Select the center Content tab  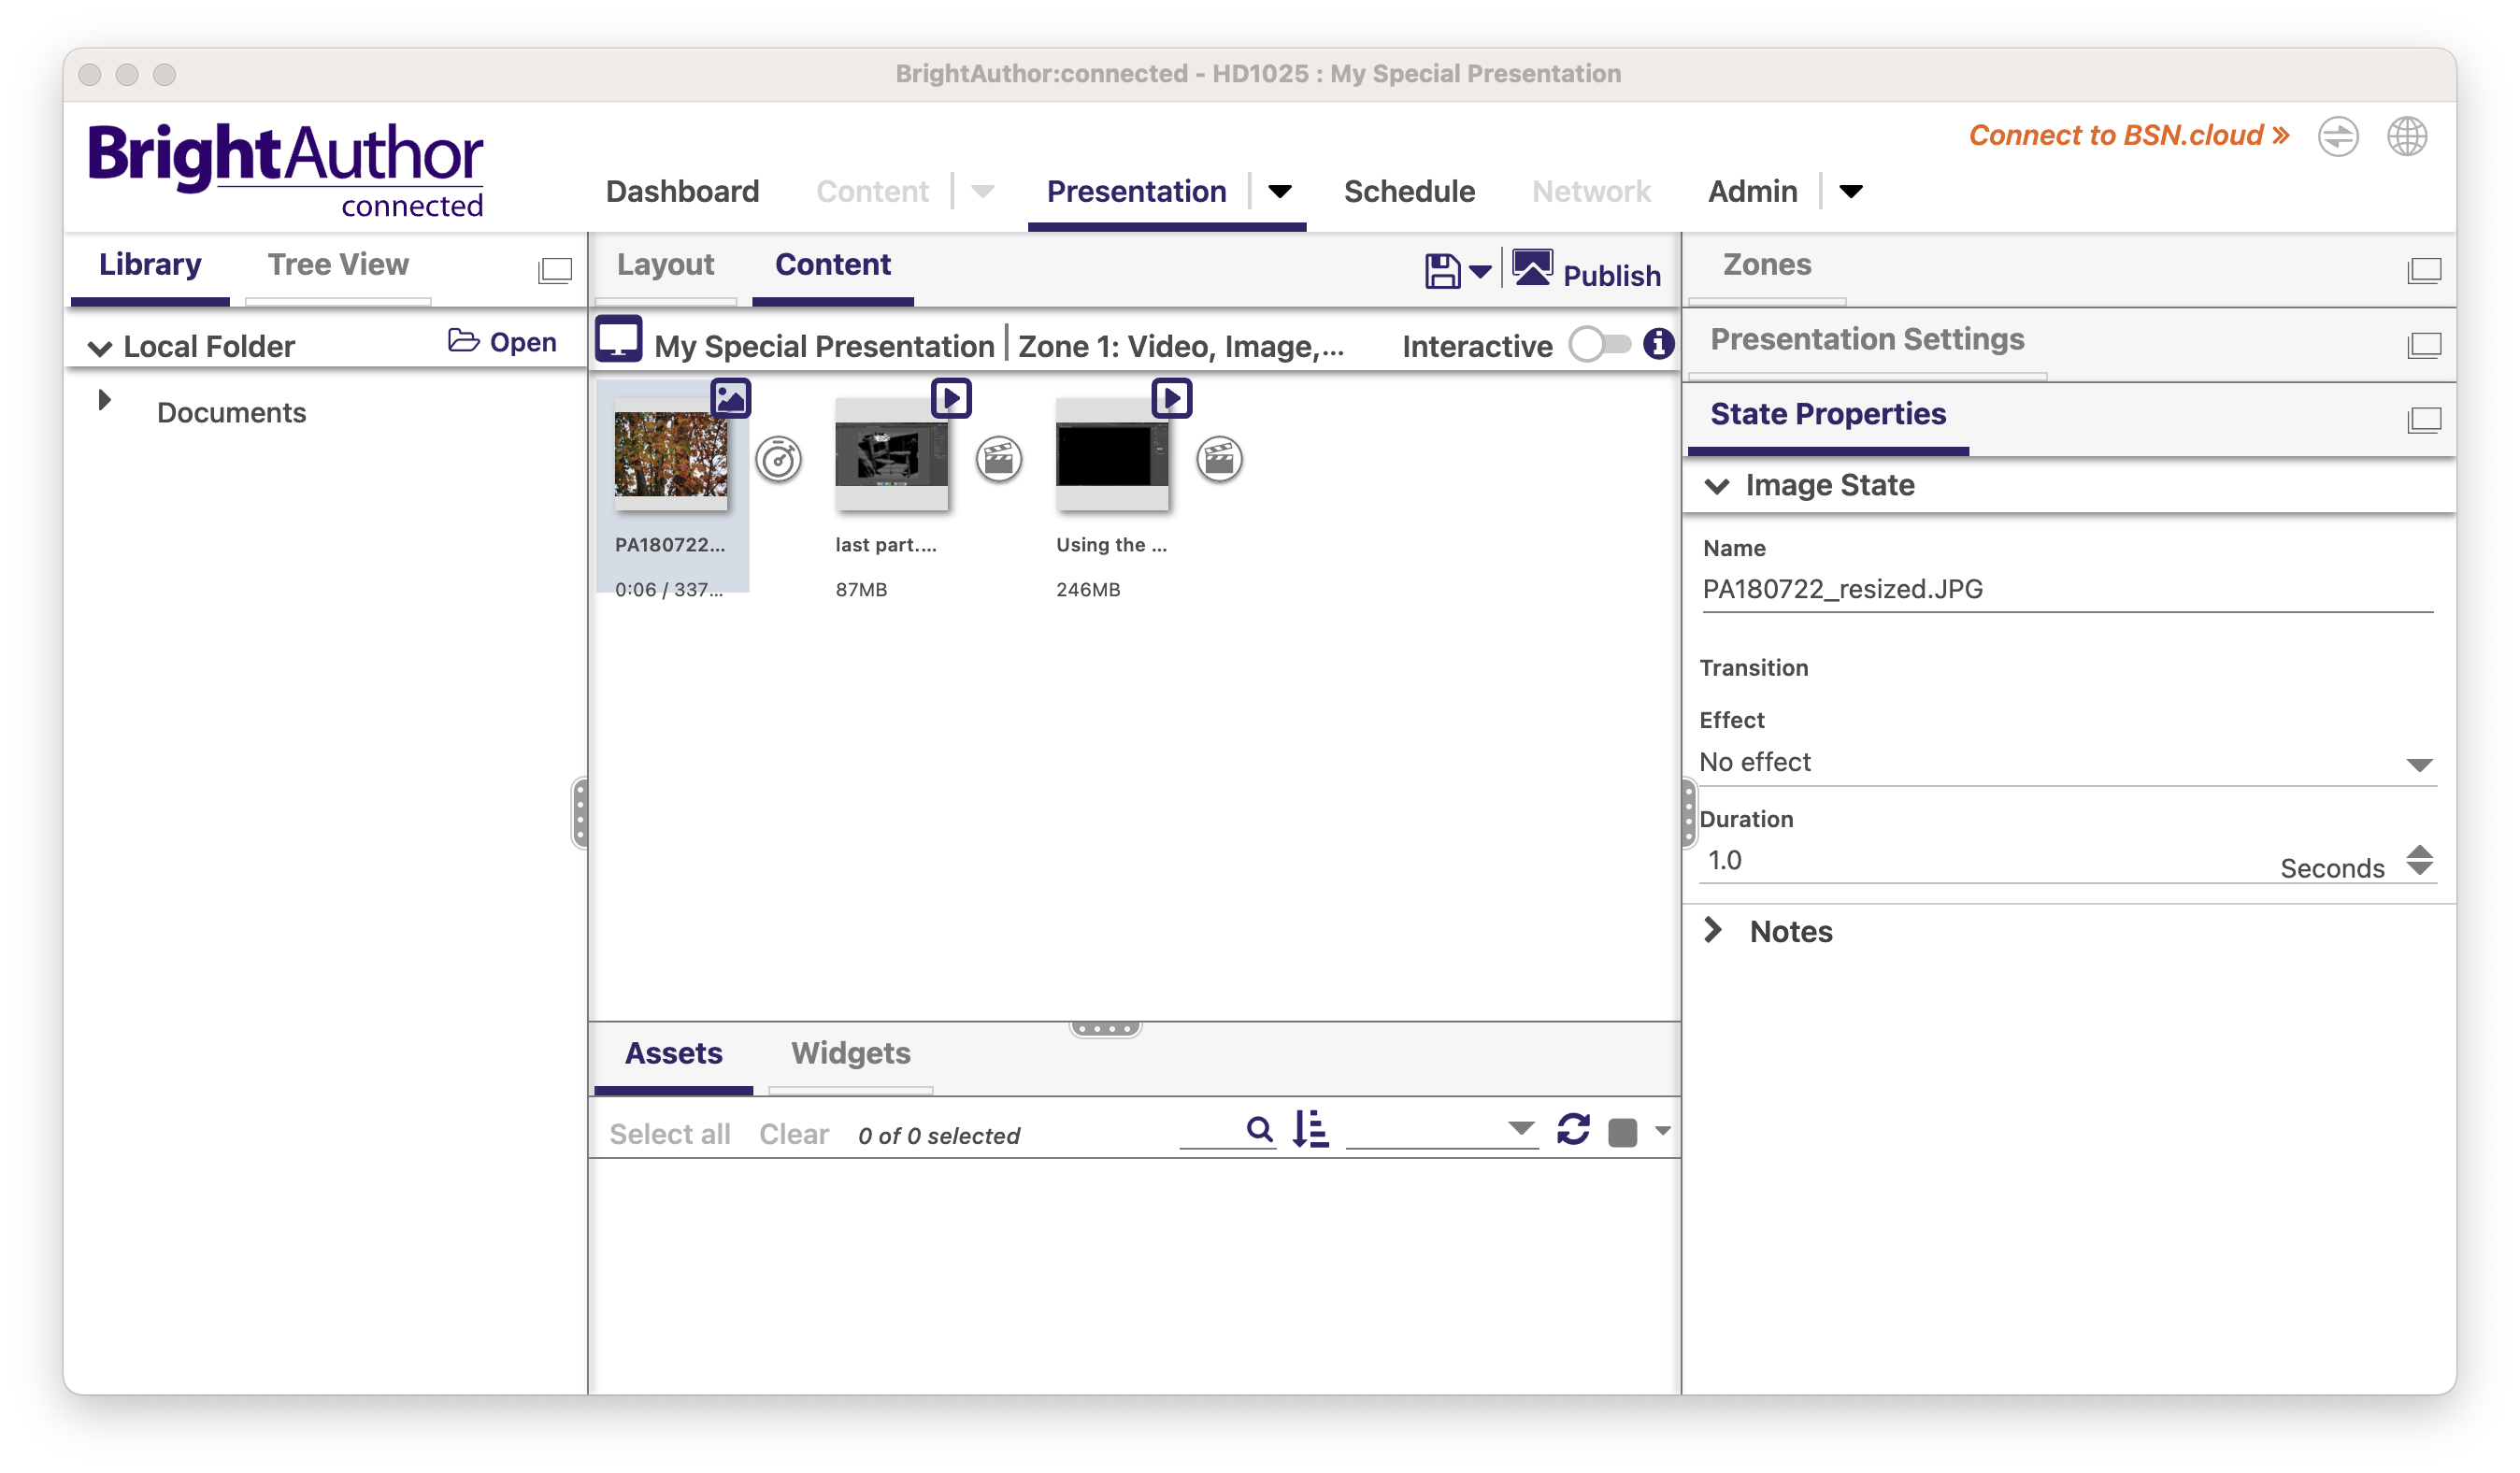pos(832,265)
